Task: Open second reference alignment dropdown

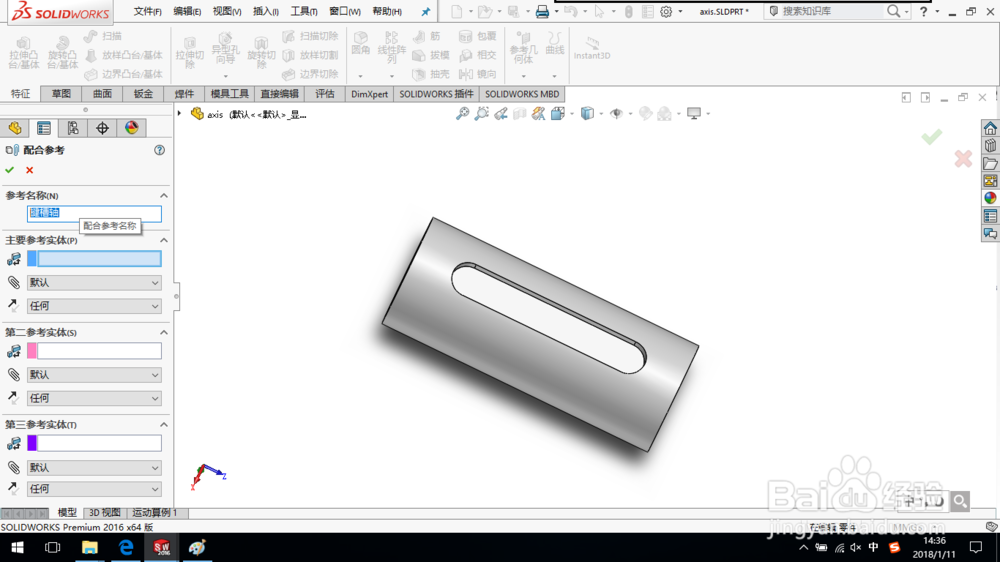Action: (x=94, y=398)
